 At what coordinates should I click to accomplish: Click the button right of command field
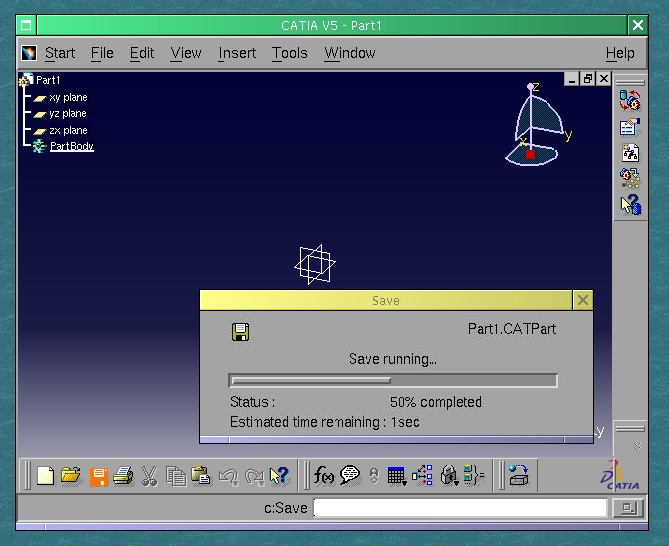(628, 508)
